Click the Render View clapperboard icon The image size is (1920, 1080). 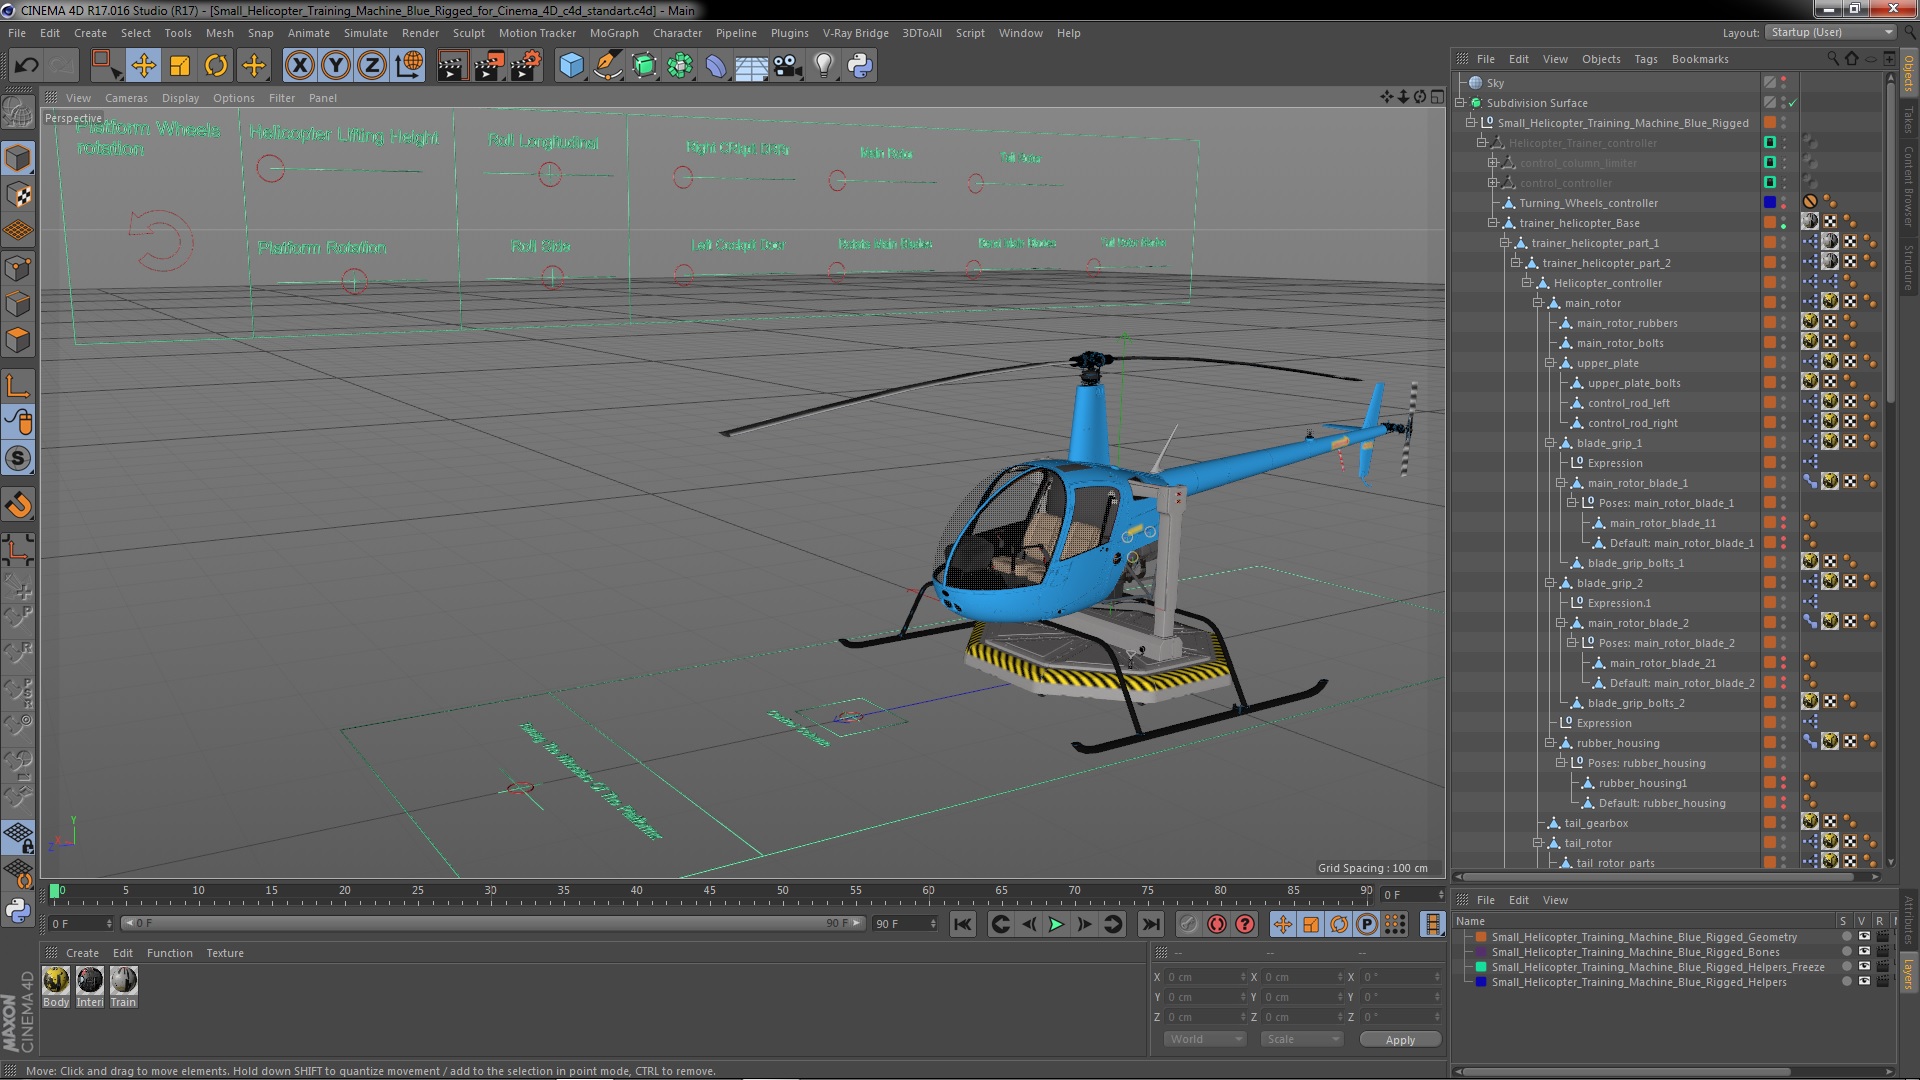(452, 66)
